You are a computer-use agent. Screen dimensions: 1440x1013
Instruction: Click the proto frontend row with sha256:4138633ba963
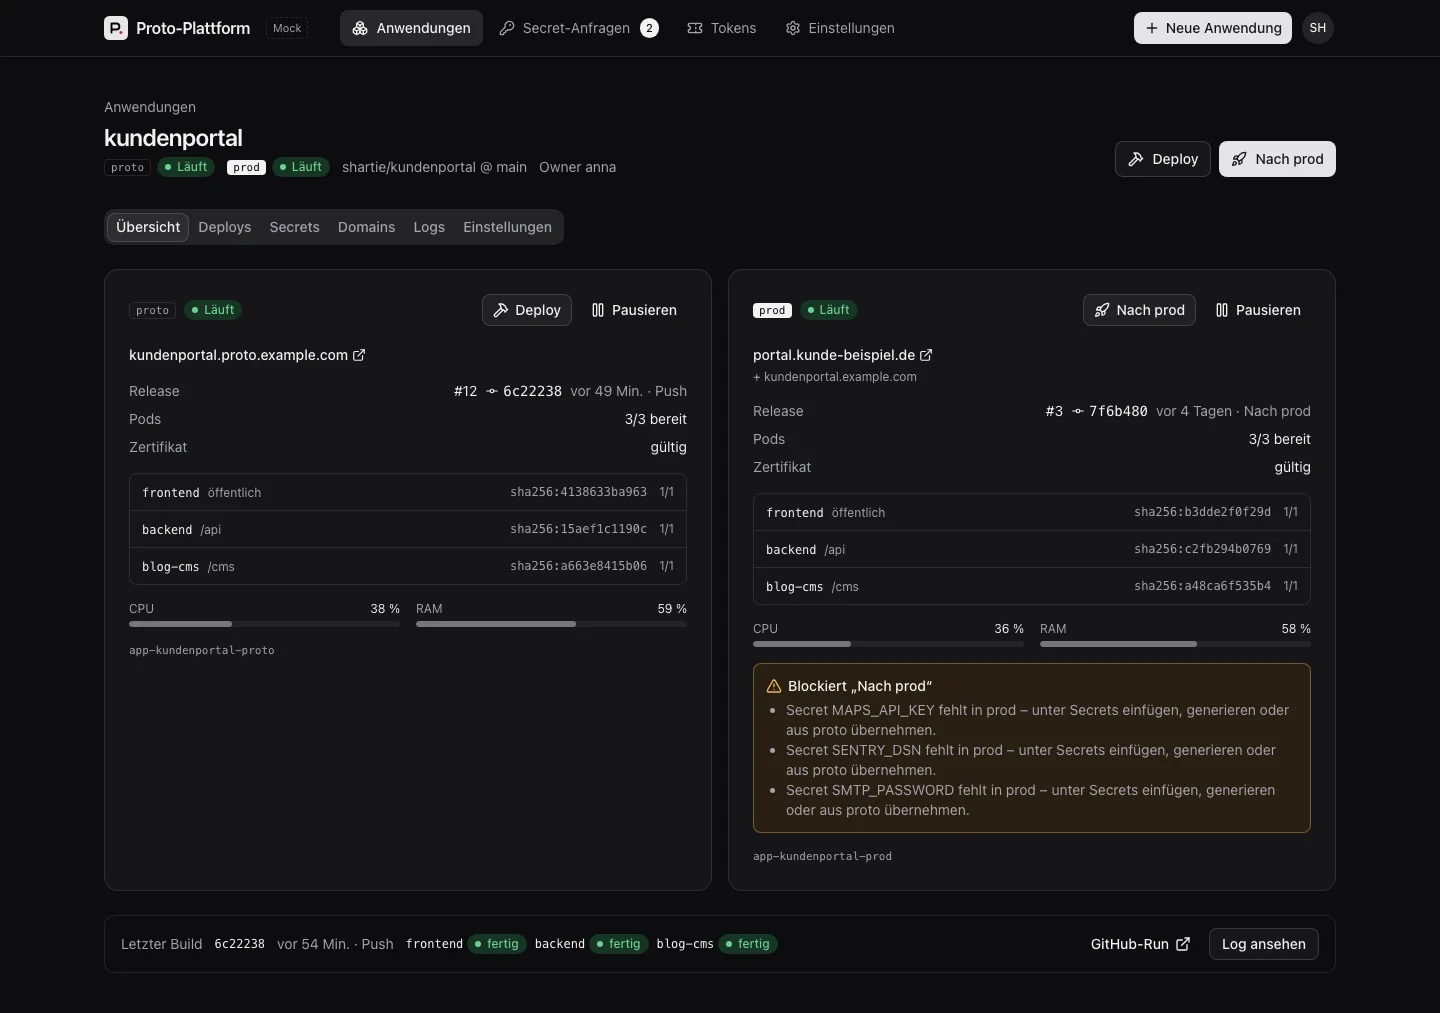pyautogui.click(x=408, y=492)
